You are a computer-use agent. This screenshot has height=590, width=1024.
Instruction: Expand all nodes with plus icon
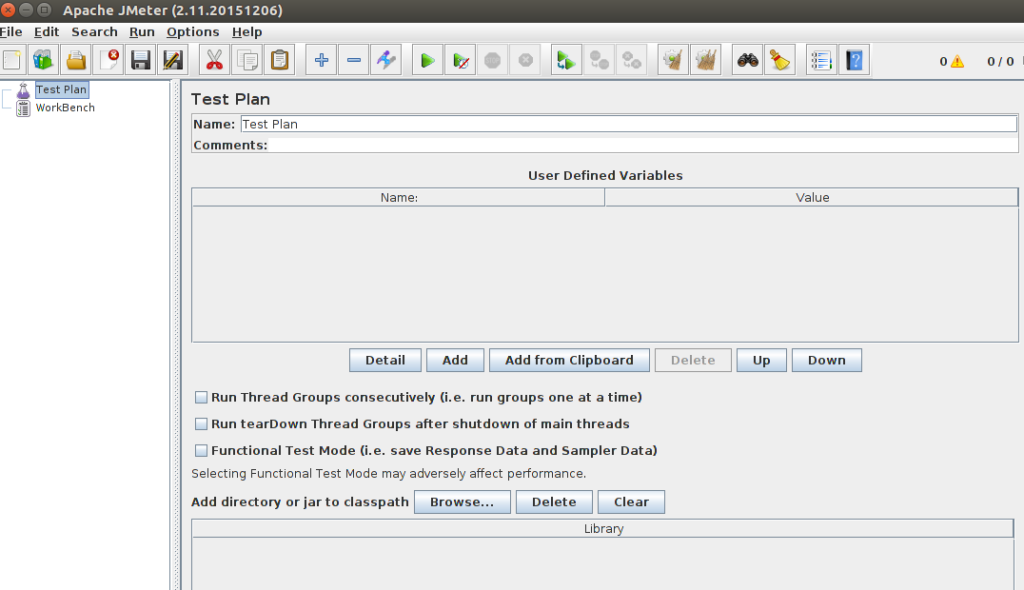[321, 60]
